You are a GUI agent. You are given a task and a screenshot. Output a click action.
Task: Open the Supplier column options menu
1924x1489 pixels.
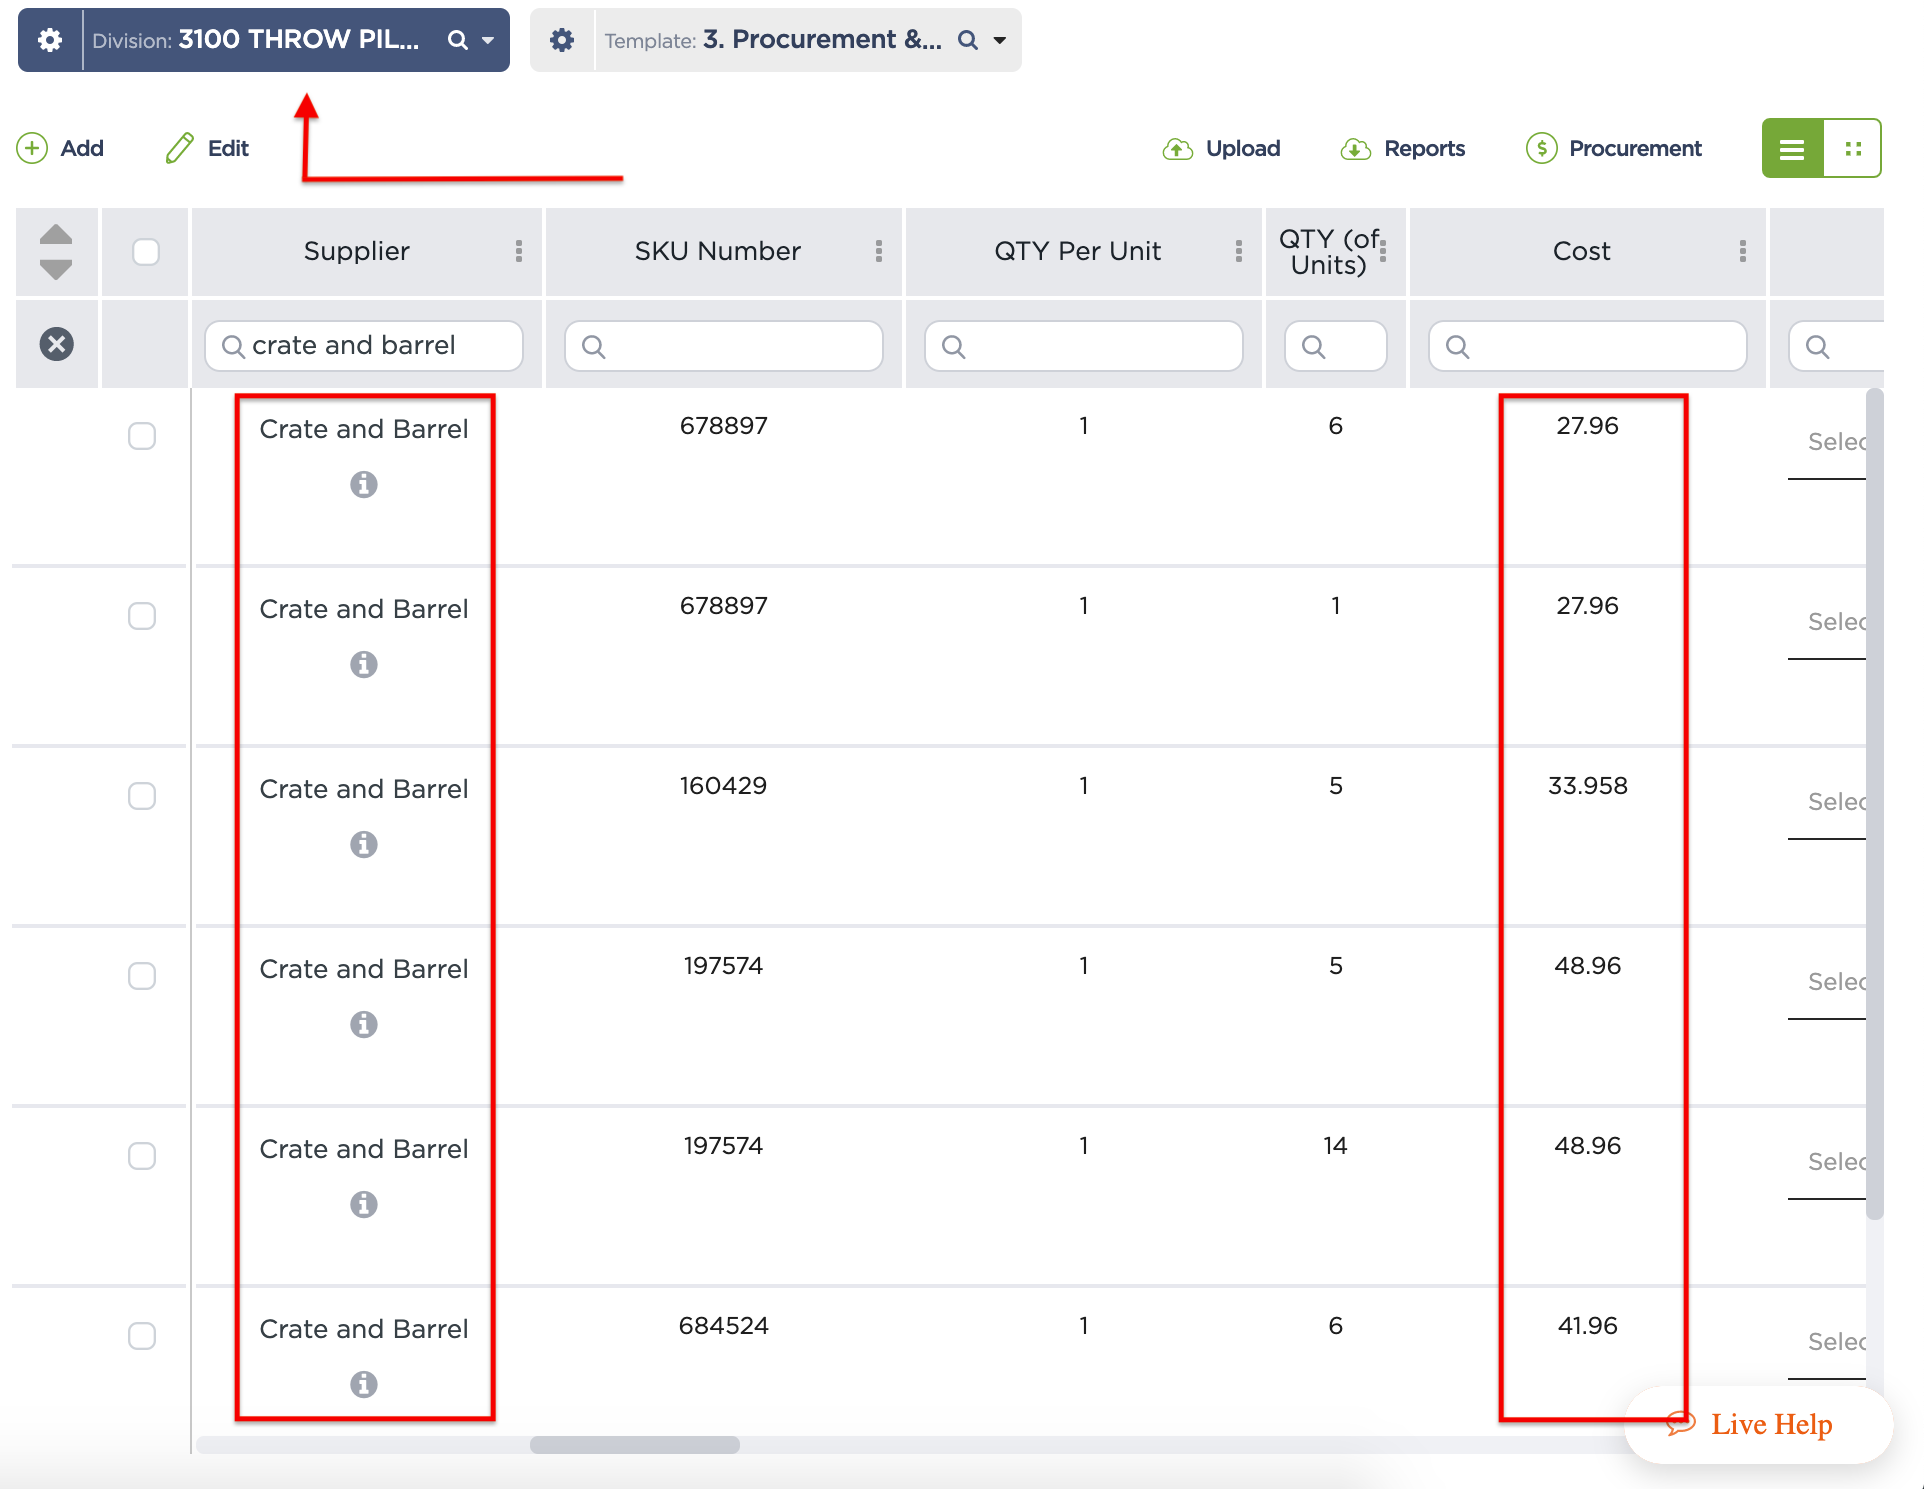coord(519,252)
